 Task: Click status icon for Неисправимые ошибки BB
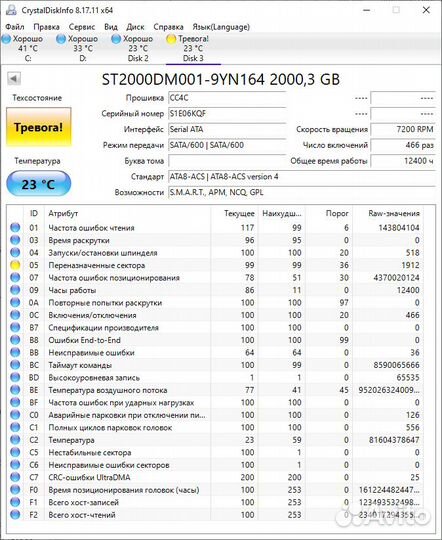[x=15, y=352]
